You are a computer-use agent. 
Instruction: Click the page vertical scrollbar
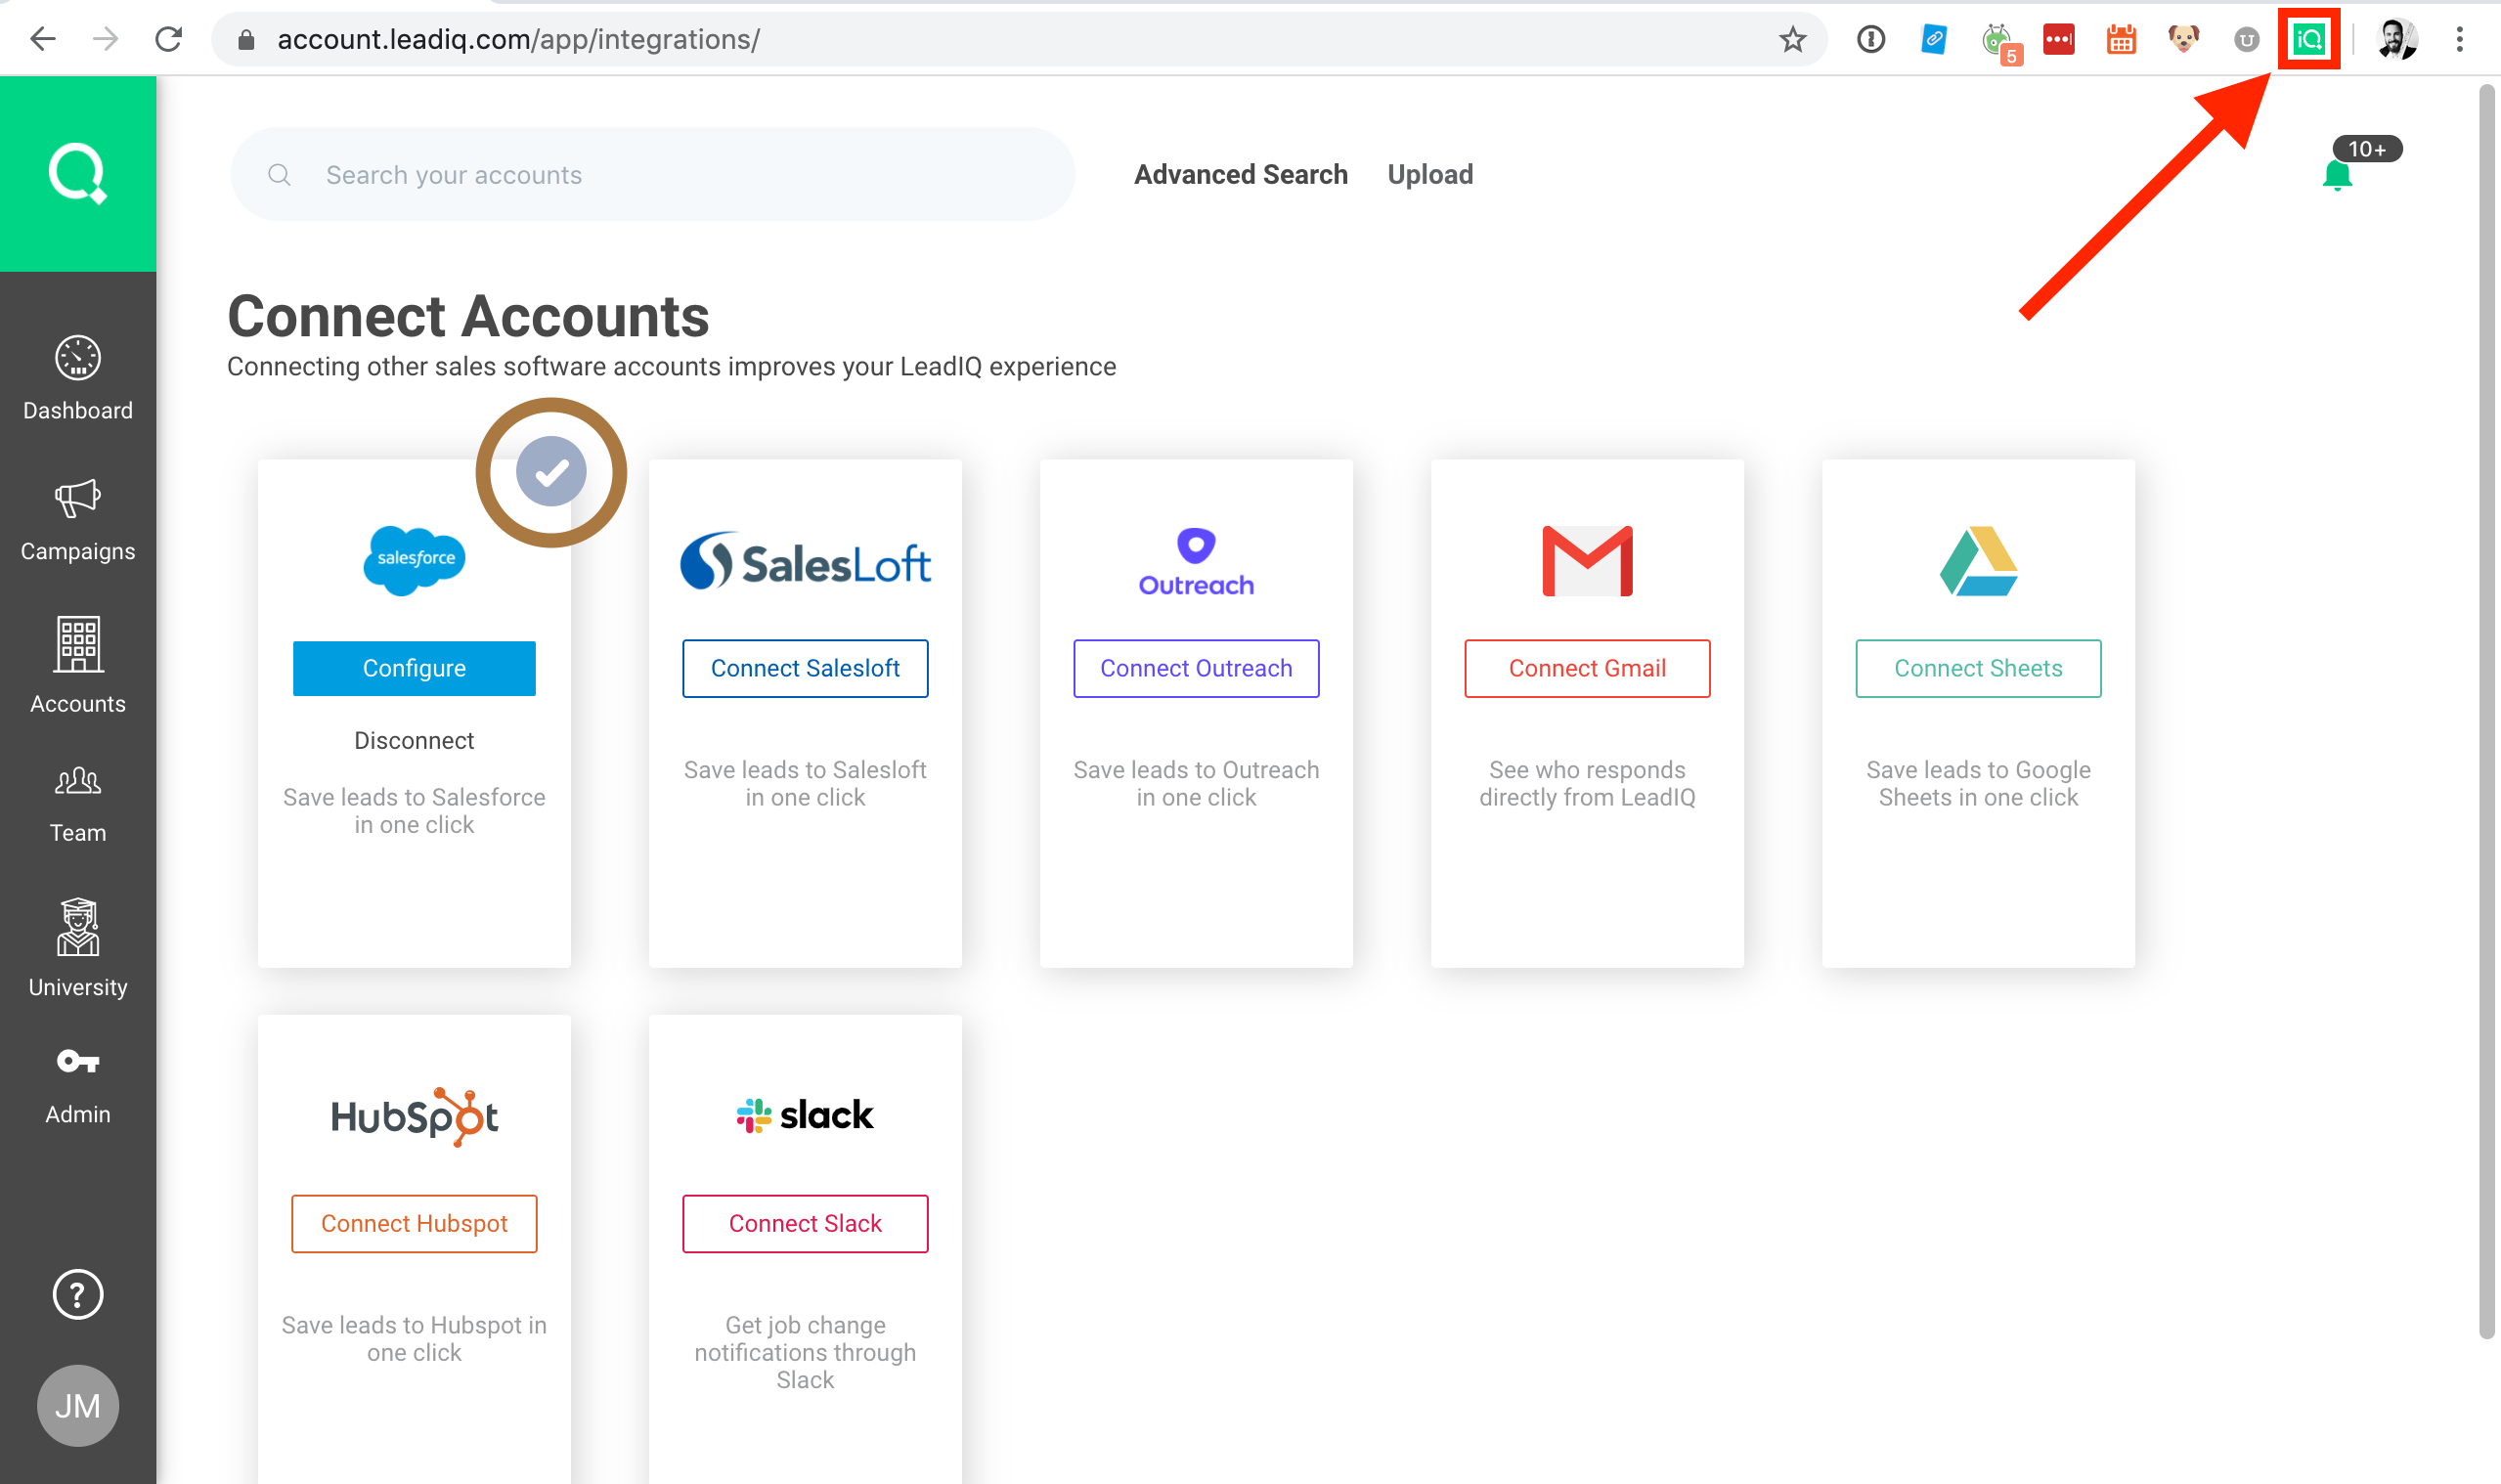[x=2486, y=700]
